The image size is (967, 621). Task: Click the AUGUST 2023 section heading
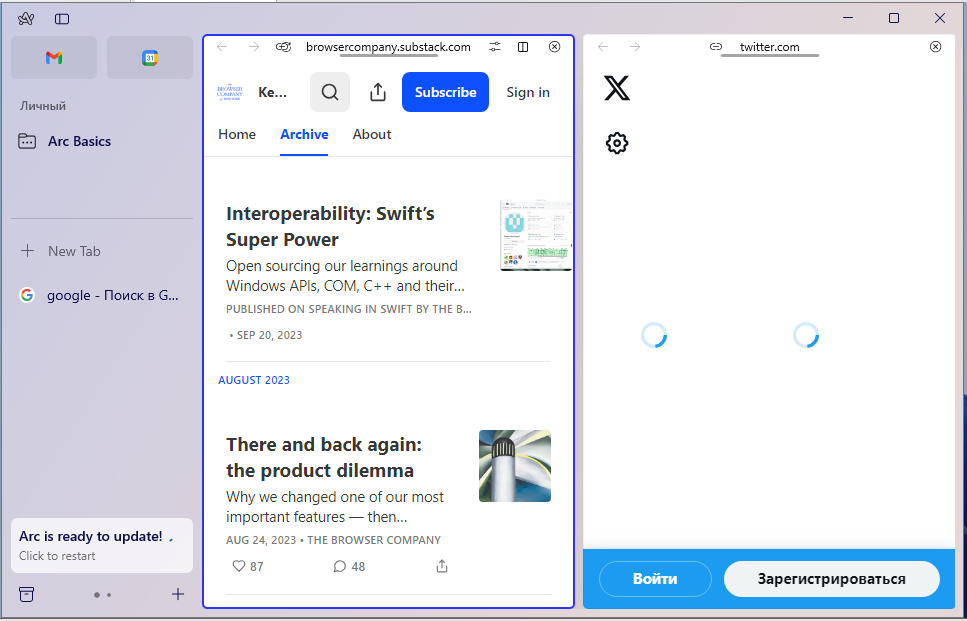(x=254, y=380)
